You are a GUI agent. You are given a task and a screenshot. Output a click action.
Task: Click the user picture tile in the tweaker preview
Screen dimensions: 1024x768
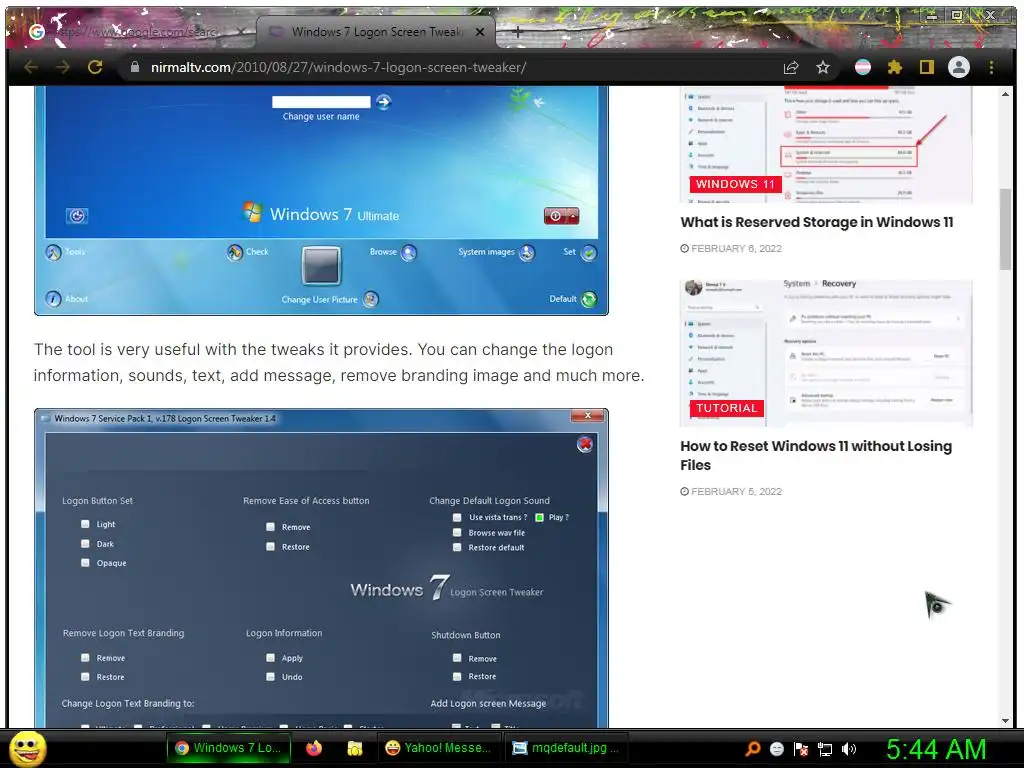tap(321, 266)
